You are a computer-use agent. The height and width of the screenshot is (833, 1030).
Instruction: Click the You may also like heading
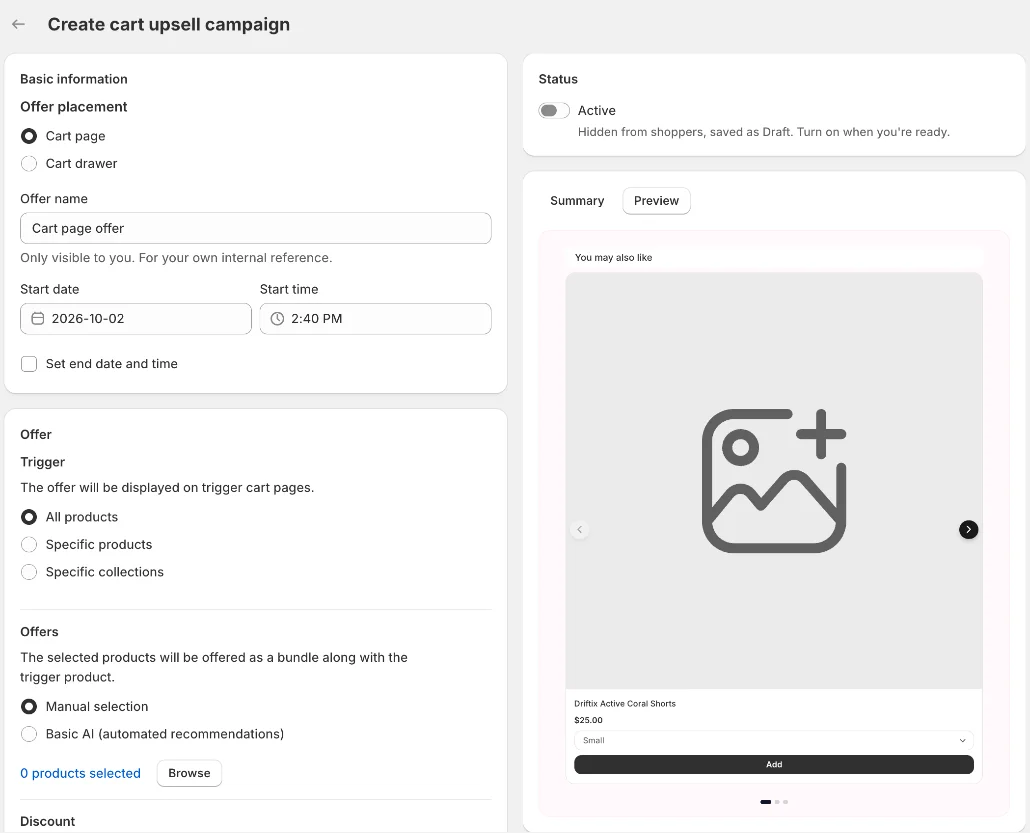click(614, 258)
